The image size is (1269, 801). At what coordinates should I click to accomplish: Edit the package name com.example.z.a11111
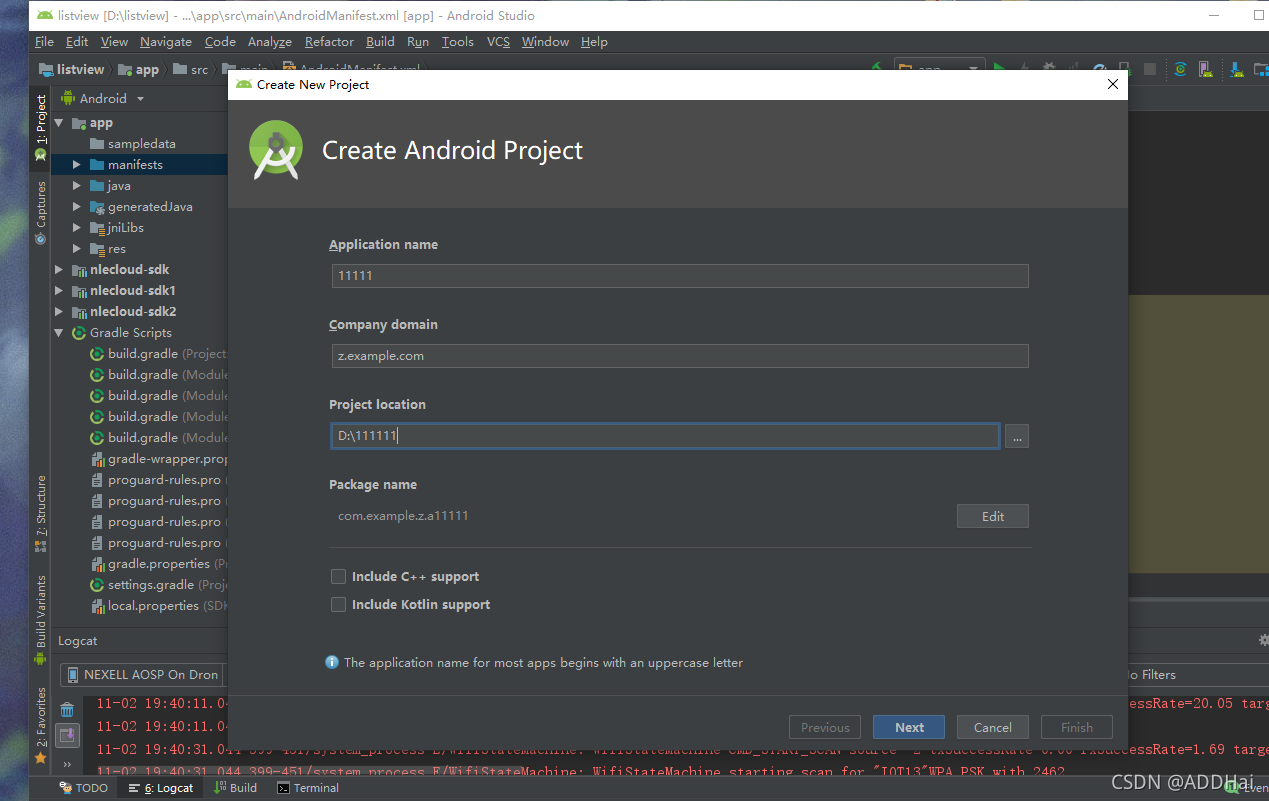[x=992, y=516]
